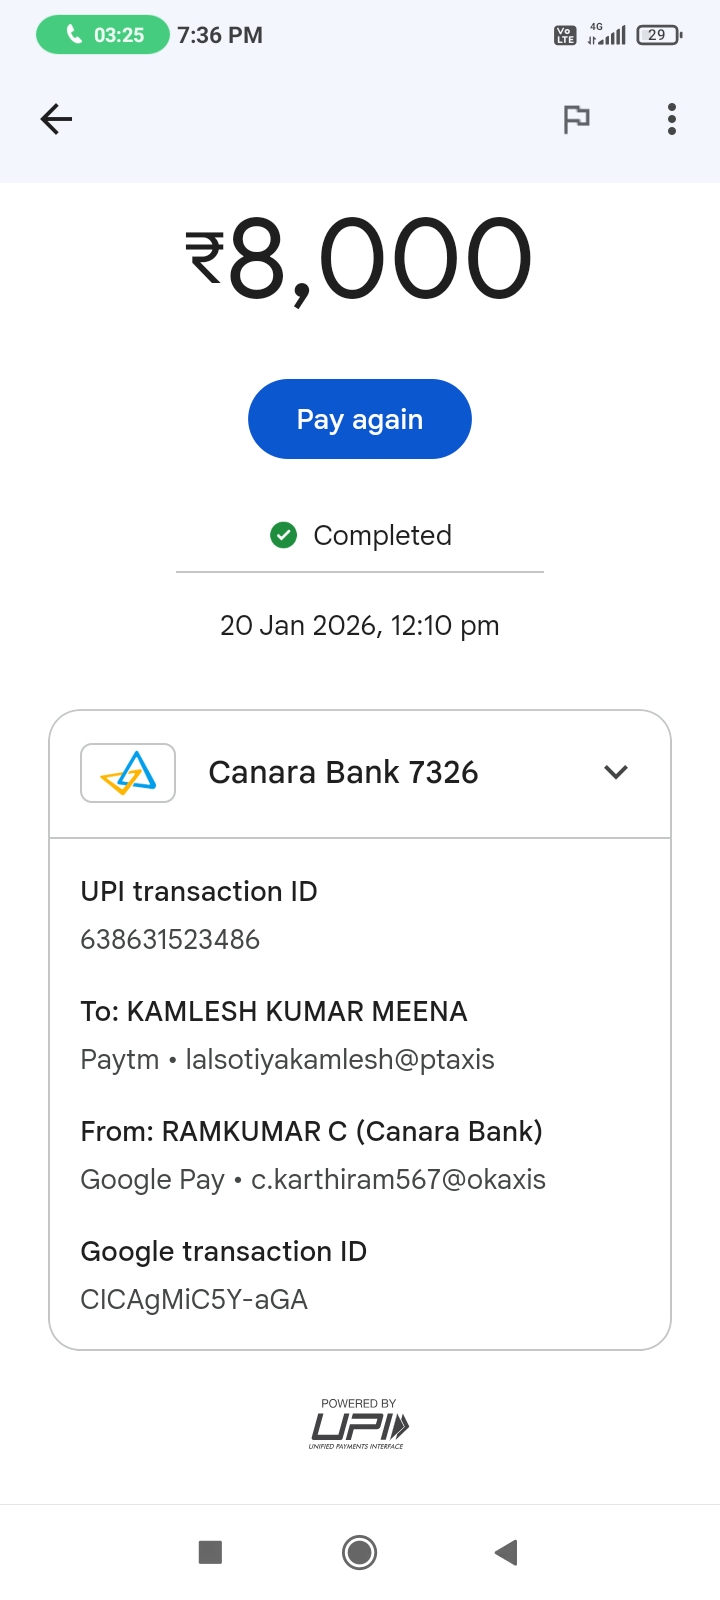720x1600 pixels.
Task: Tap the ₹8,000 amount text
Action: point(359,260)
